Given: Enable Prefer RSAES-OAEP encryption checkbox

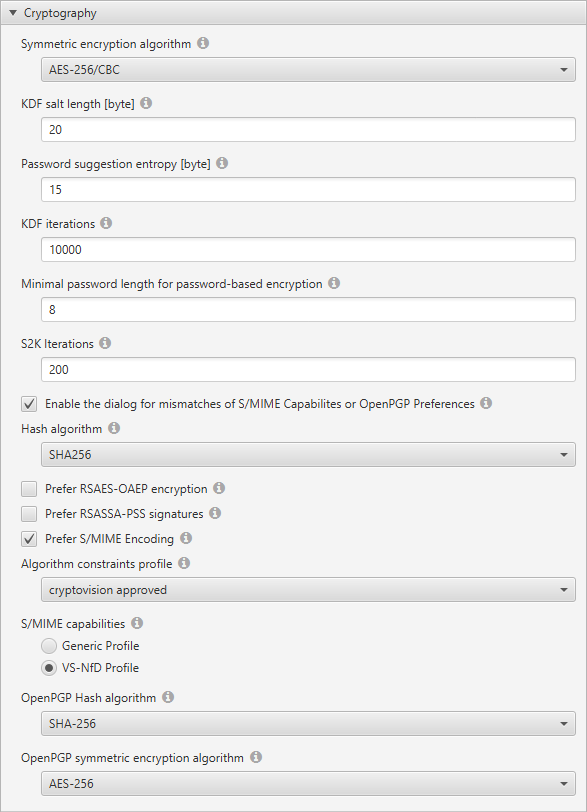Looking at the screenshot, I should point(29,489).
